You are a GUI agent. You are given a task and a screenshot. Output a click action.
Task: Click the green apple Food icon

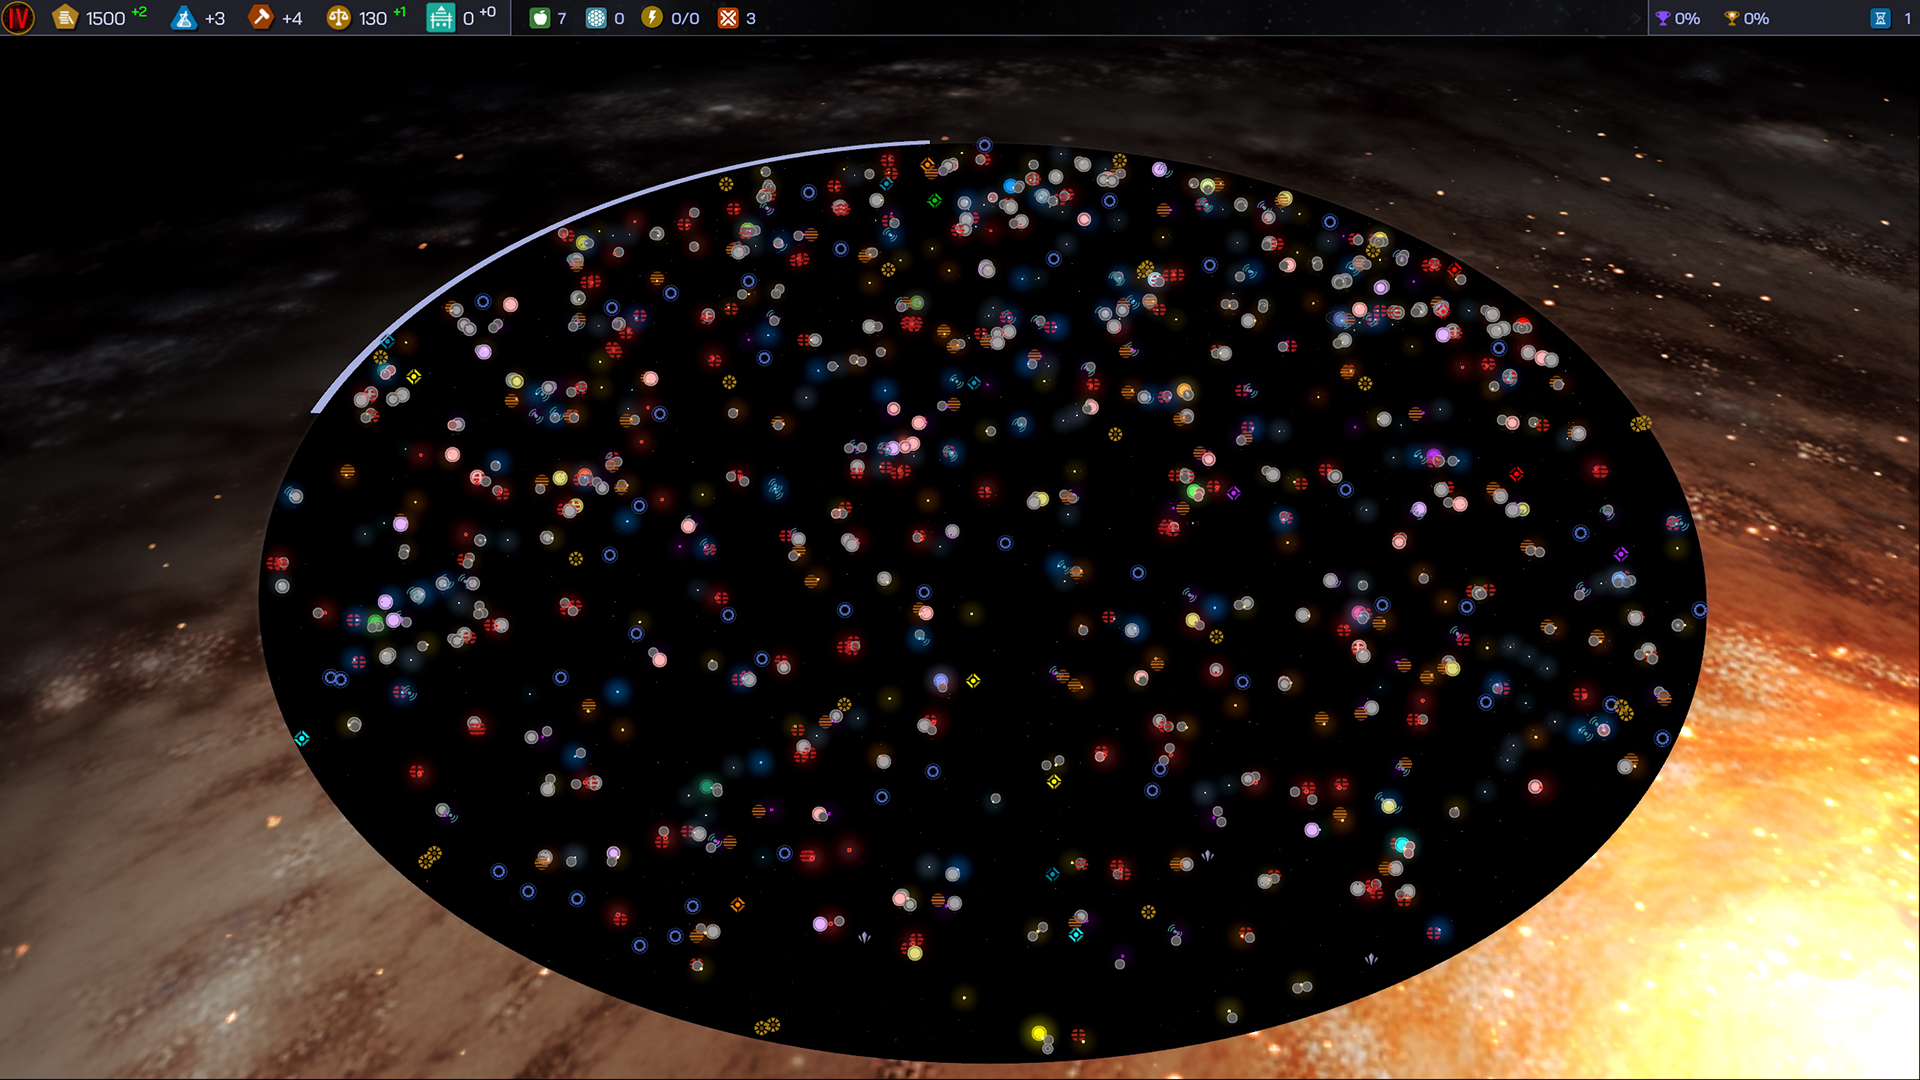coord(540,18)
